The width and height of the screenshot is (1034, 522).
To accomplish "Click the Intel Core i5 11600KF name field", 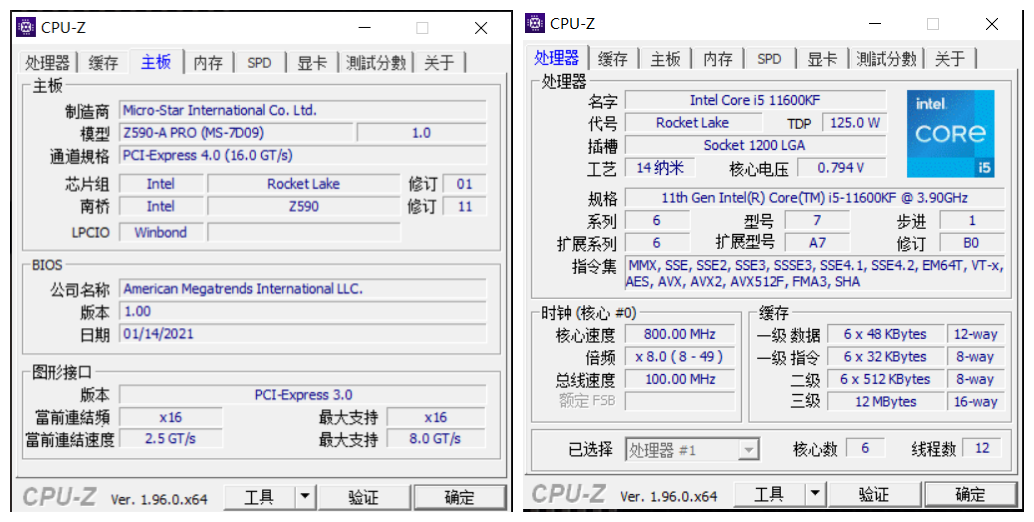I will [756, 100].
